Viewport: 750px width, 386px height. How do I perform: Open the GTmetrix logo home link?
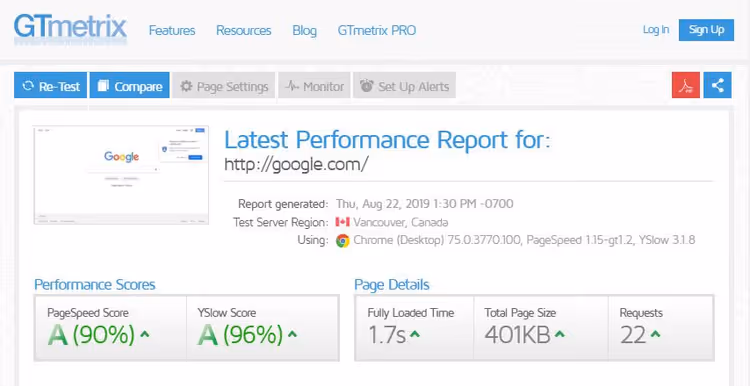(70, 28)
